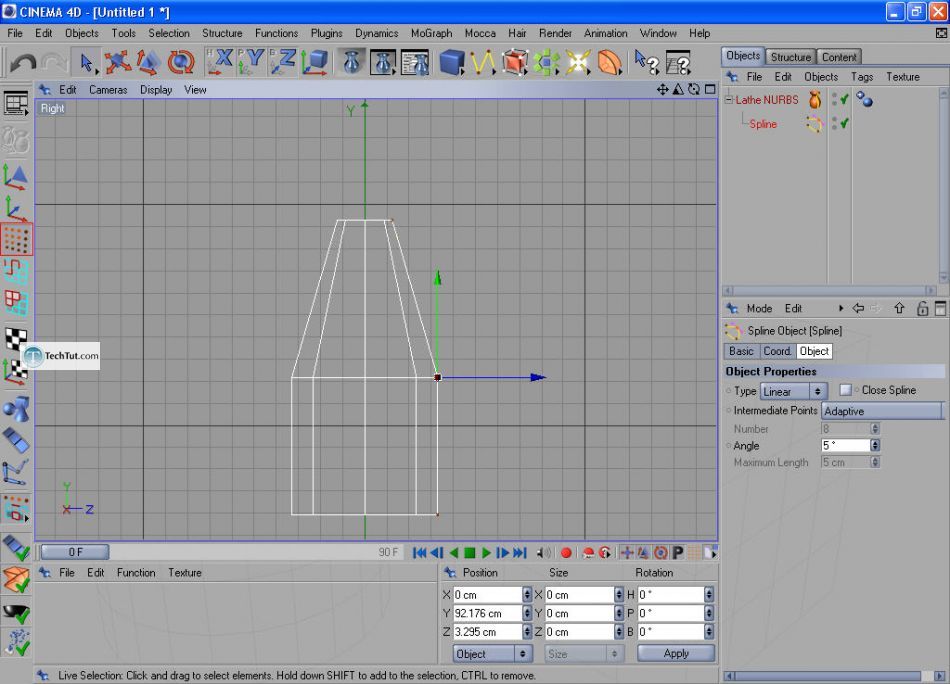Viewport: 950px width, 684px height.
Task: Switch to the Structure tab
Action: 790,57
